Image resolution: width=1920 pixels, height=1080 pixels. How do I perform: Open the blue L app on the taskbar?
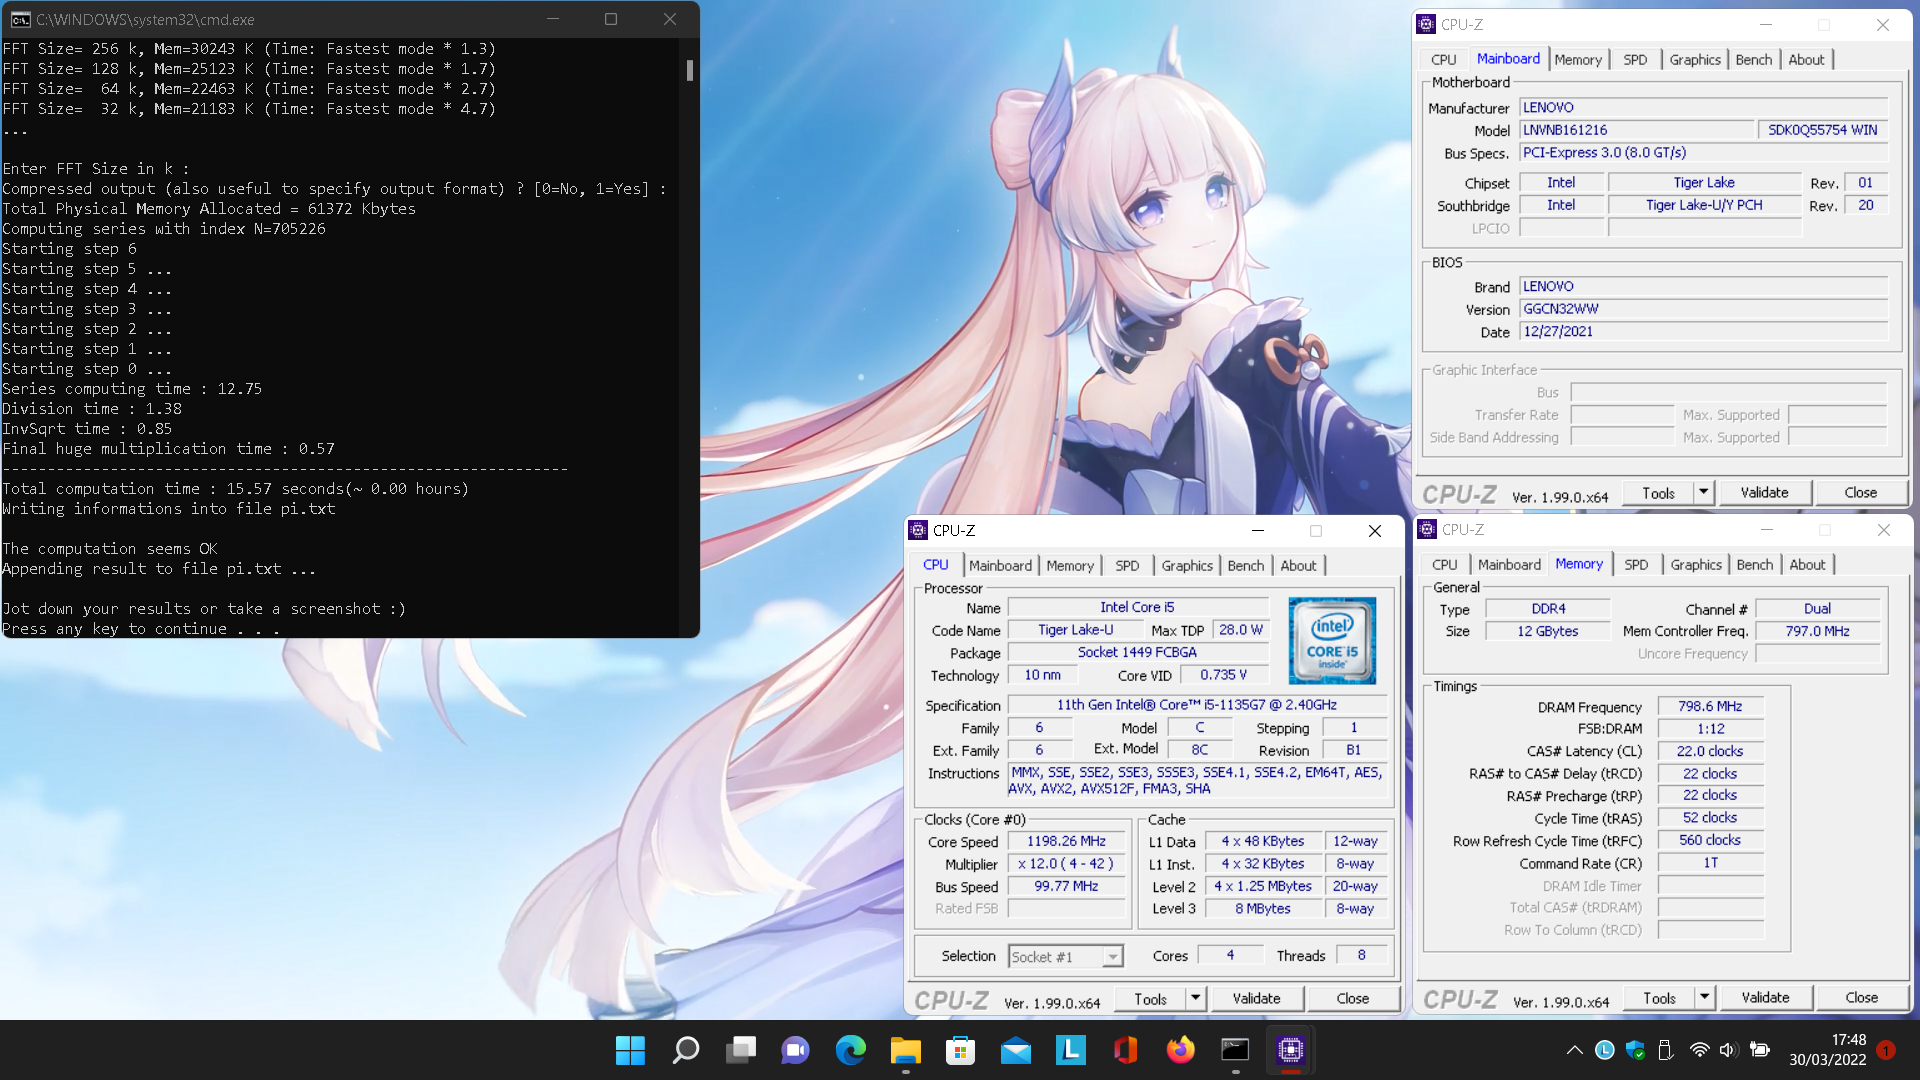tap(1071, 1050)
